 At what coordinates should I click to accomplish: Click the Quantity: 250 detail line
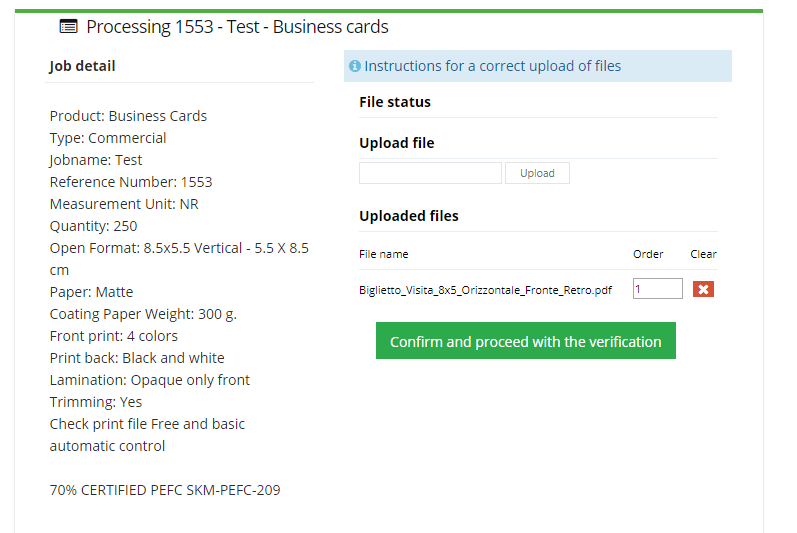tap(94, 226)
